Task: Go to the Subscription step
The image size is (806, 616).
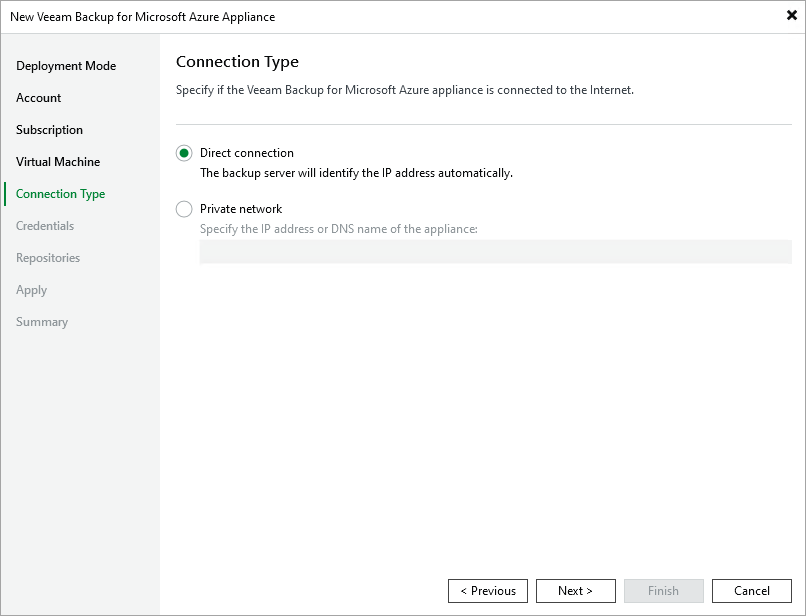Action: click(47, 129)
